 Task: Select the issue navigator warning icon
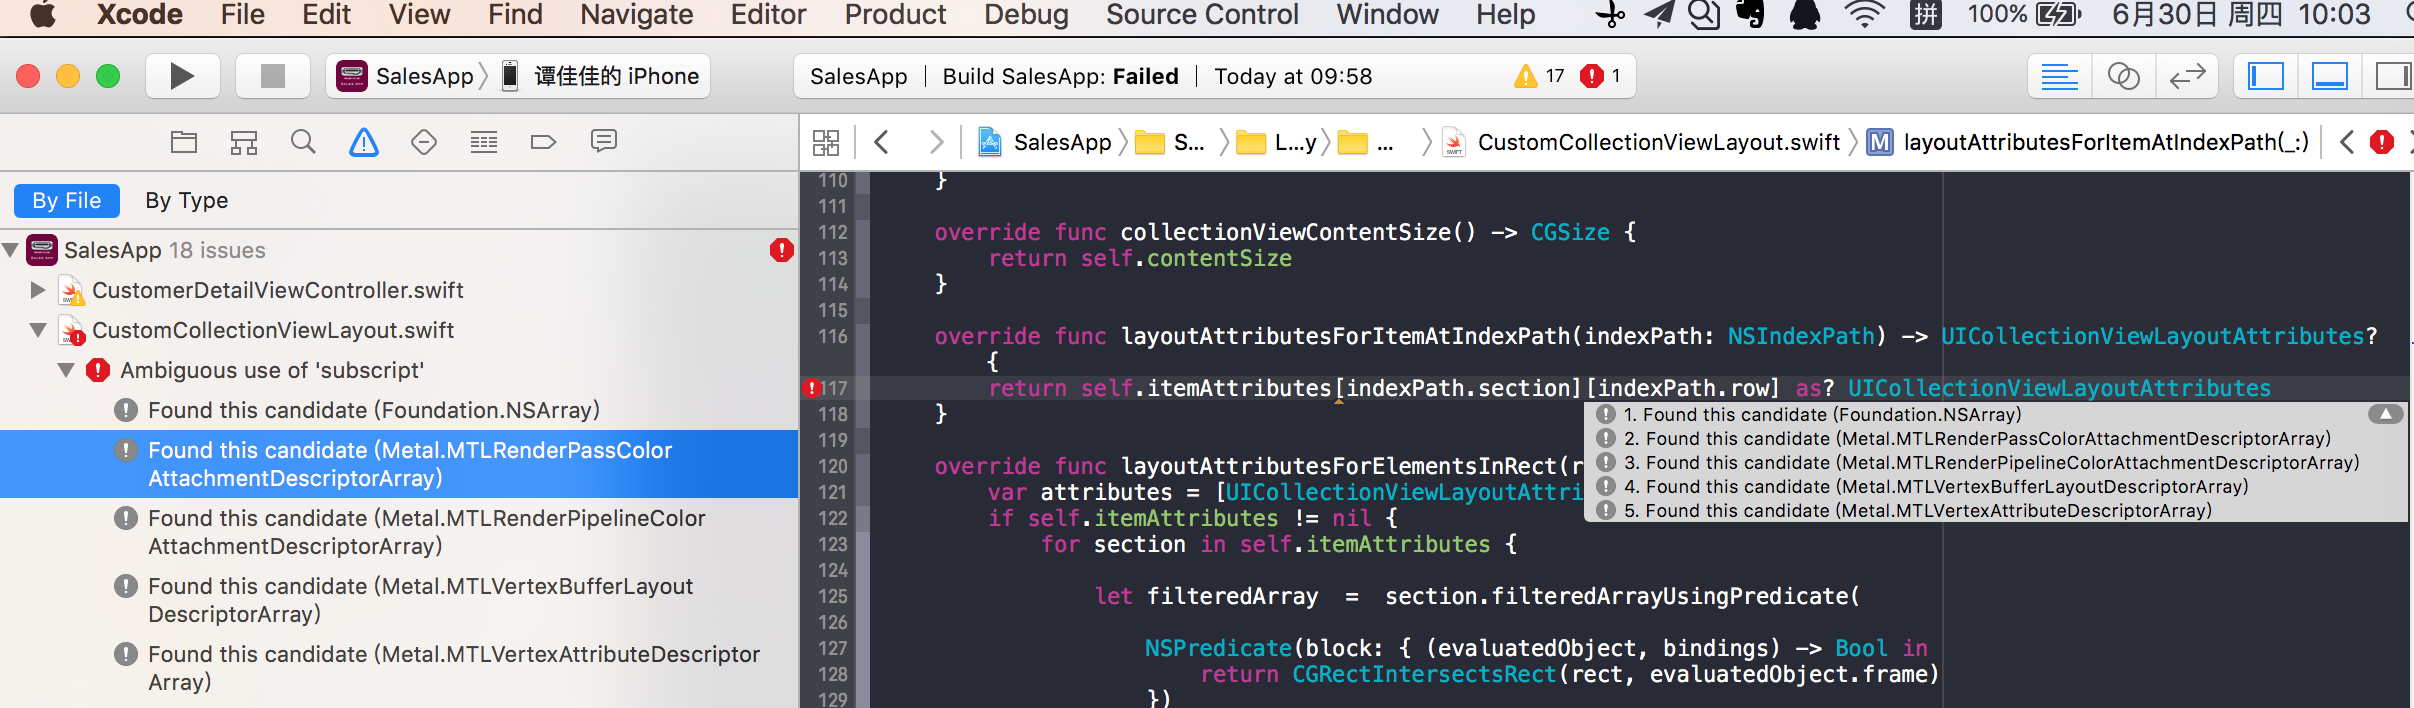click(x=364, y=142)
